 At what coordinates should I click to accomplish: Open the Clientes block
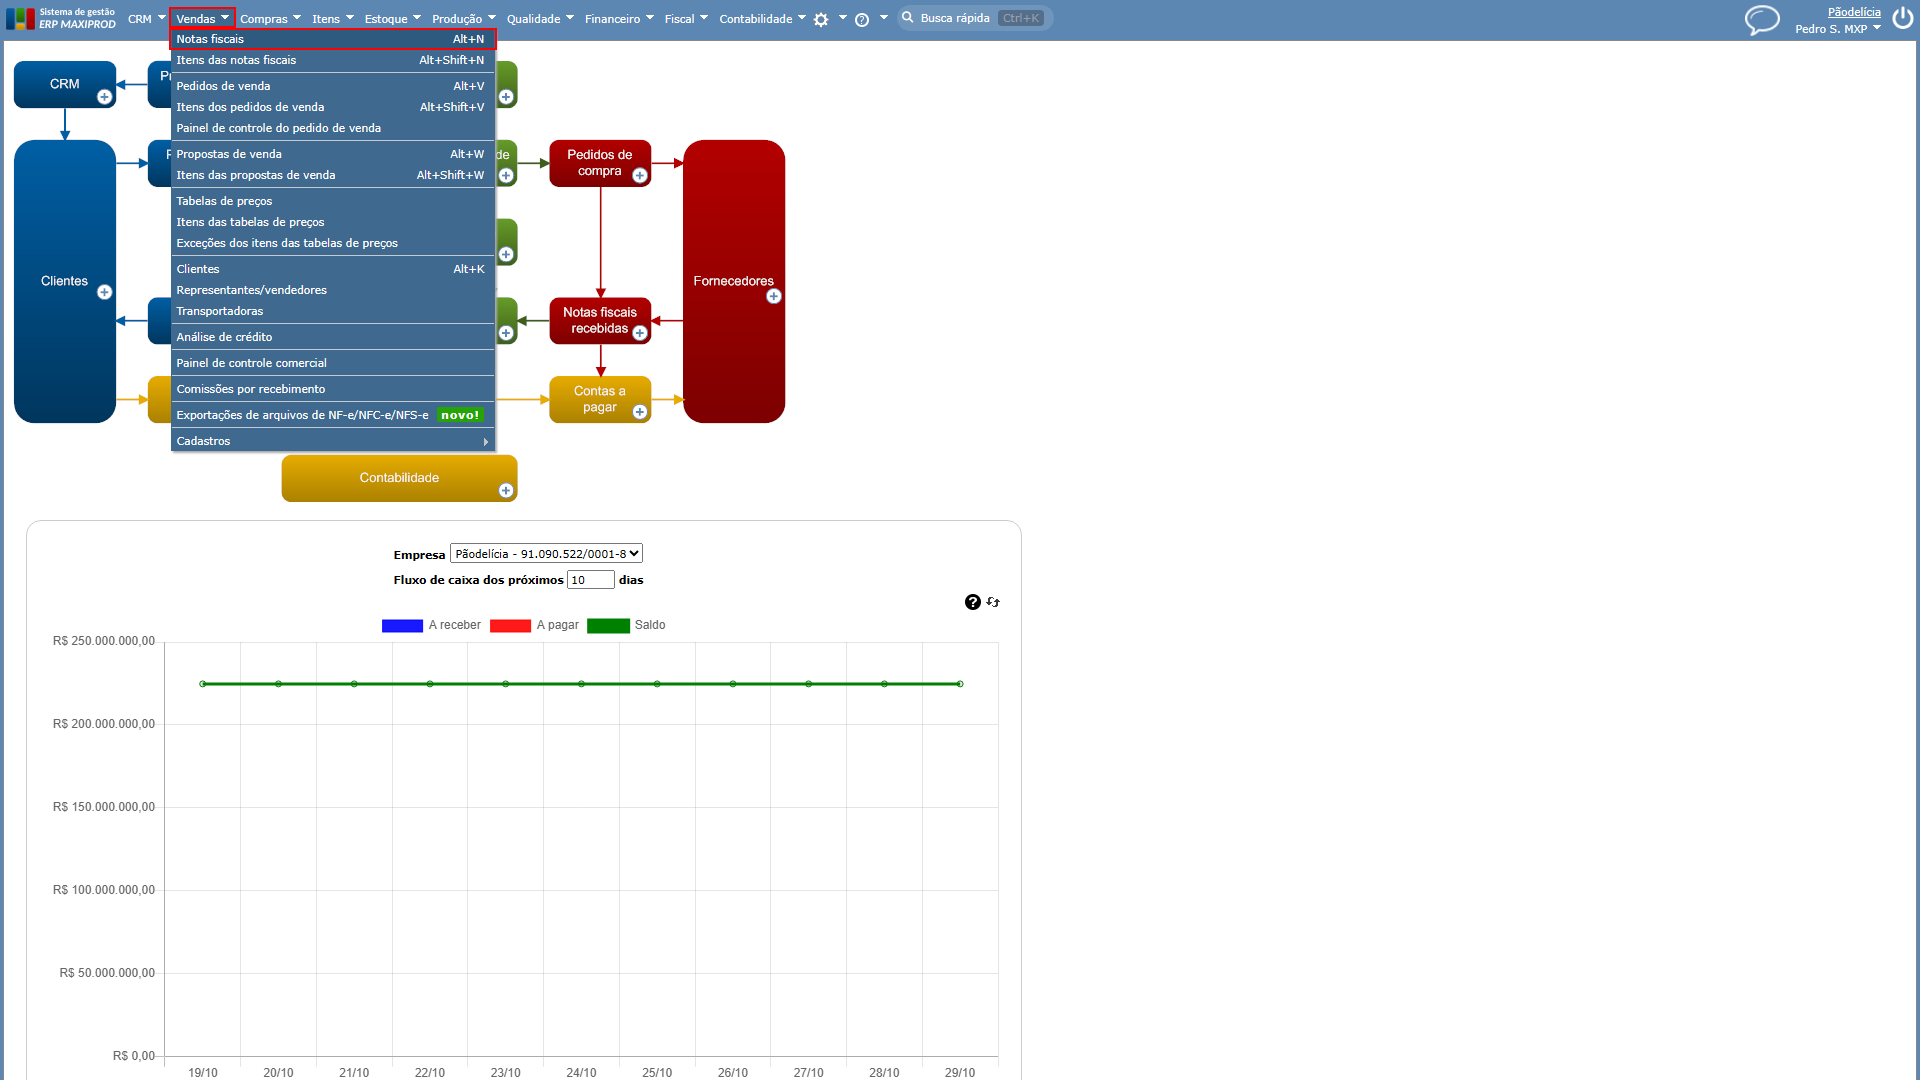click(65, 281)
